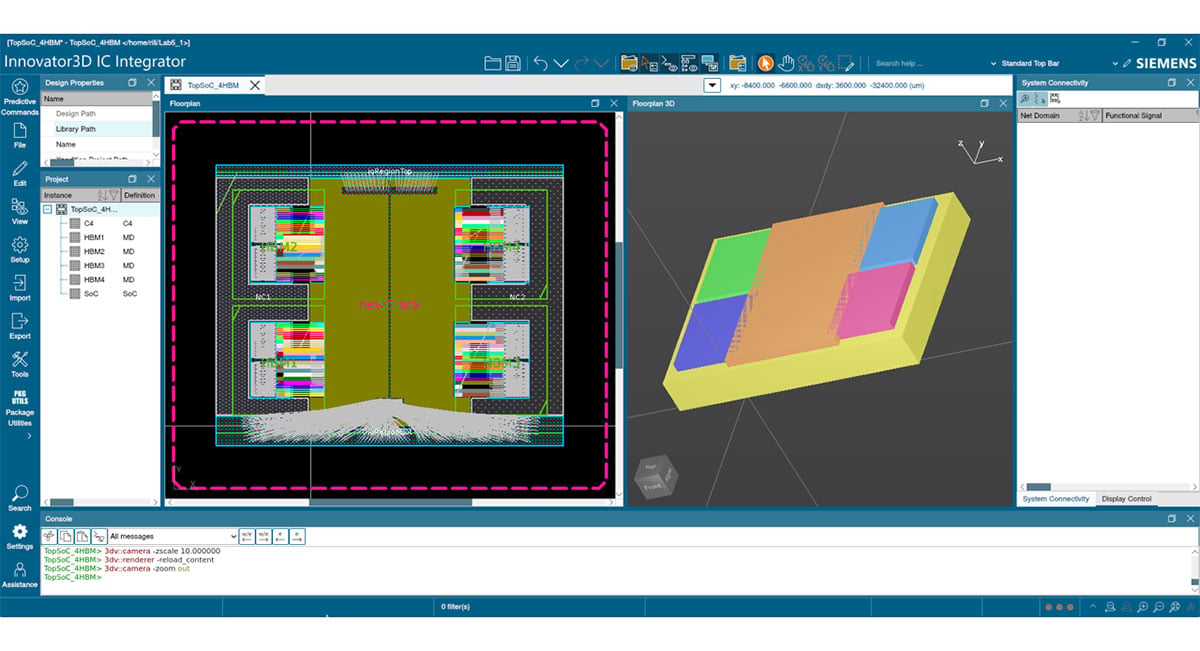Activate the select arrow pointer tool
The width and height of the screenshot is (1200, 651).
coord(764,63)
